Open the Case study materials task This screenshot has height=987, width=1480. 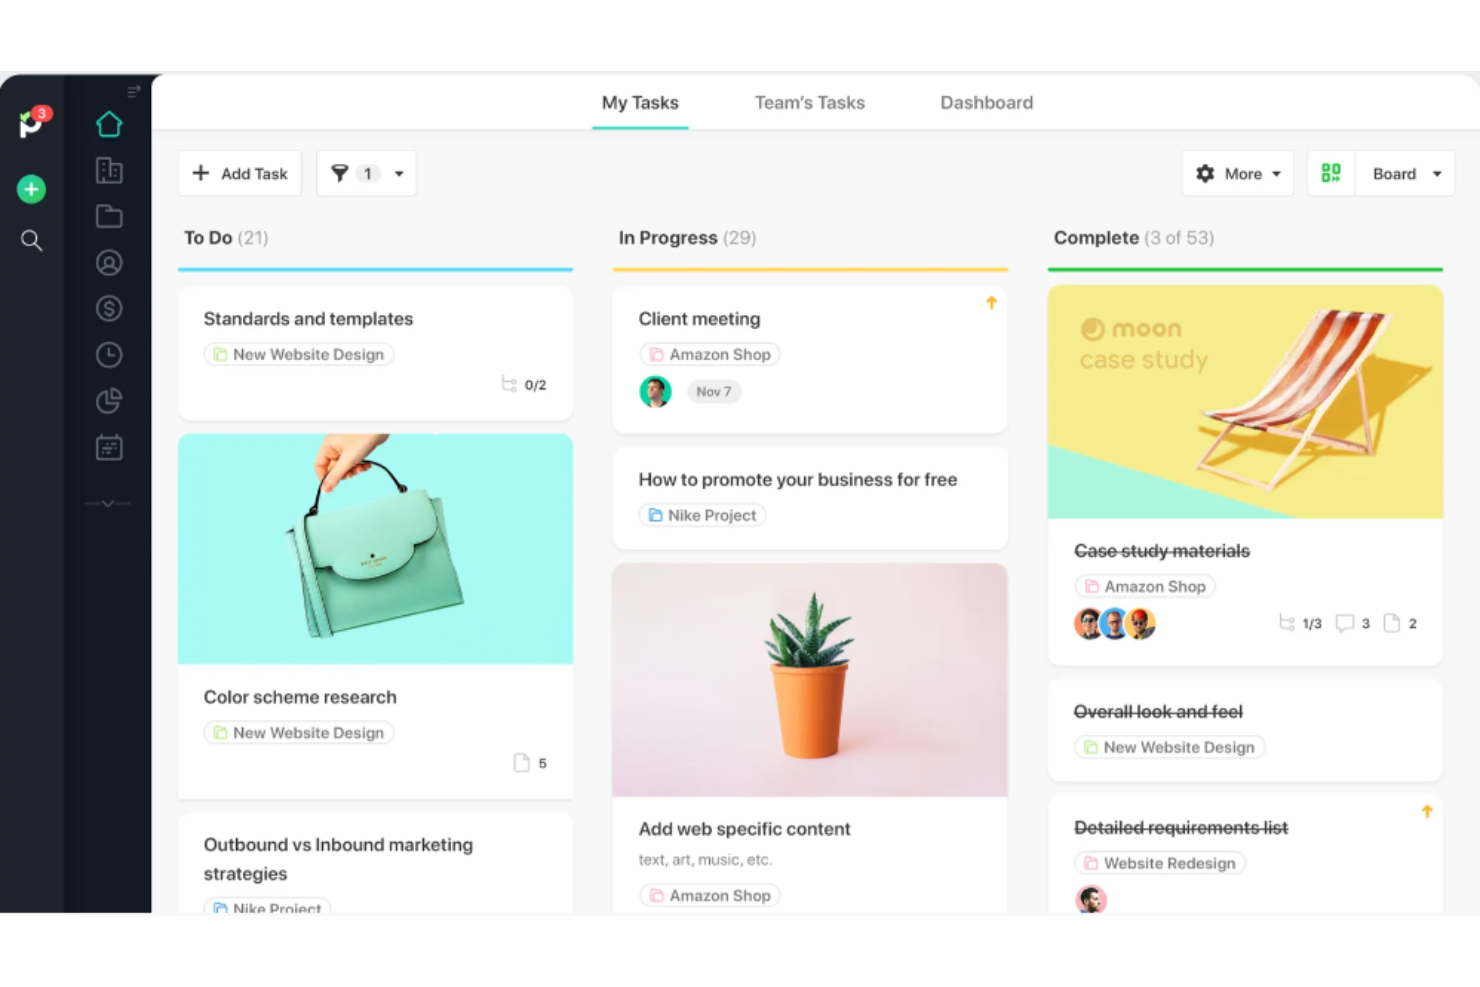(x=1162, y=551)
